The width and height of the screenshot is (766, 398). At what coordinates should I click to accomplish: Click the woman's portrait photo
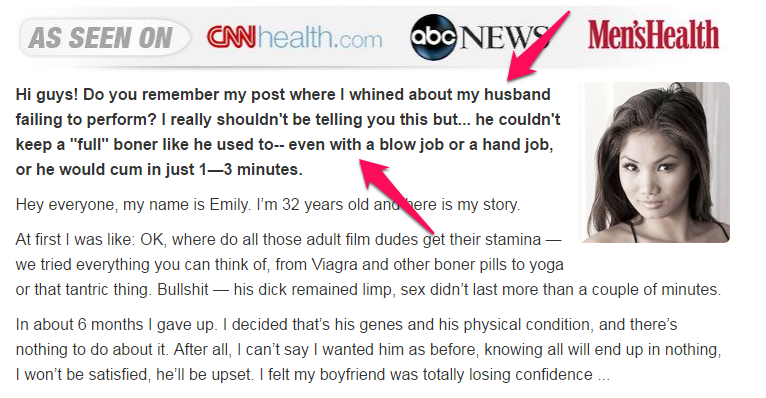(654, 162)
